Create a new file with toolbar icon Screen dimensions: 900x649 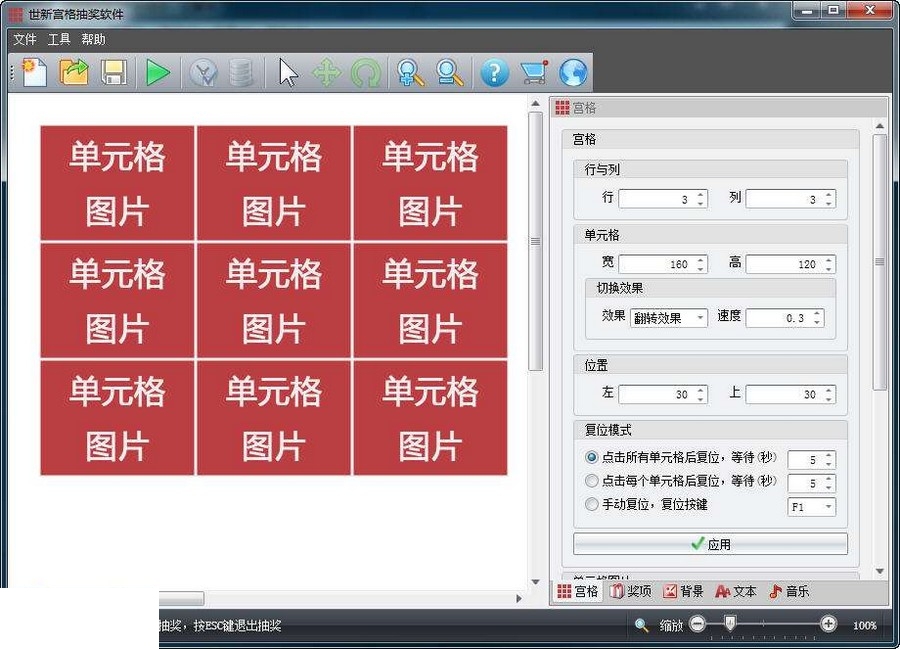[x=34, y=73]
